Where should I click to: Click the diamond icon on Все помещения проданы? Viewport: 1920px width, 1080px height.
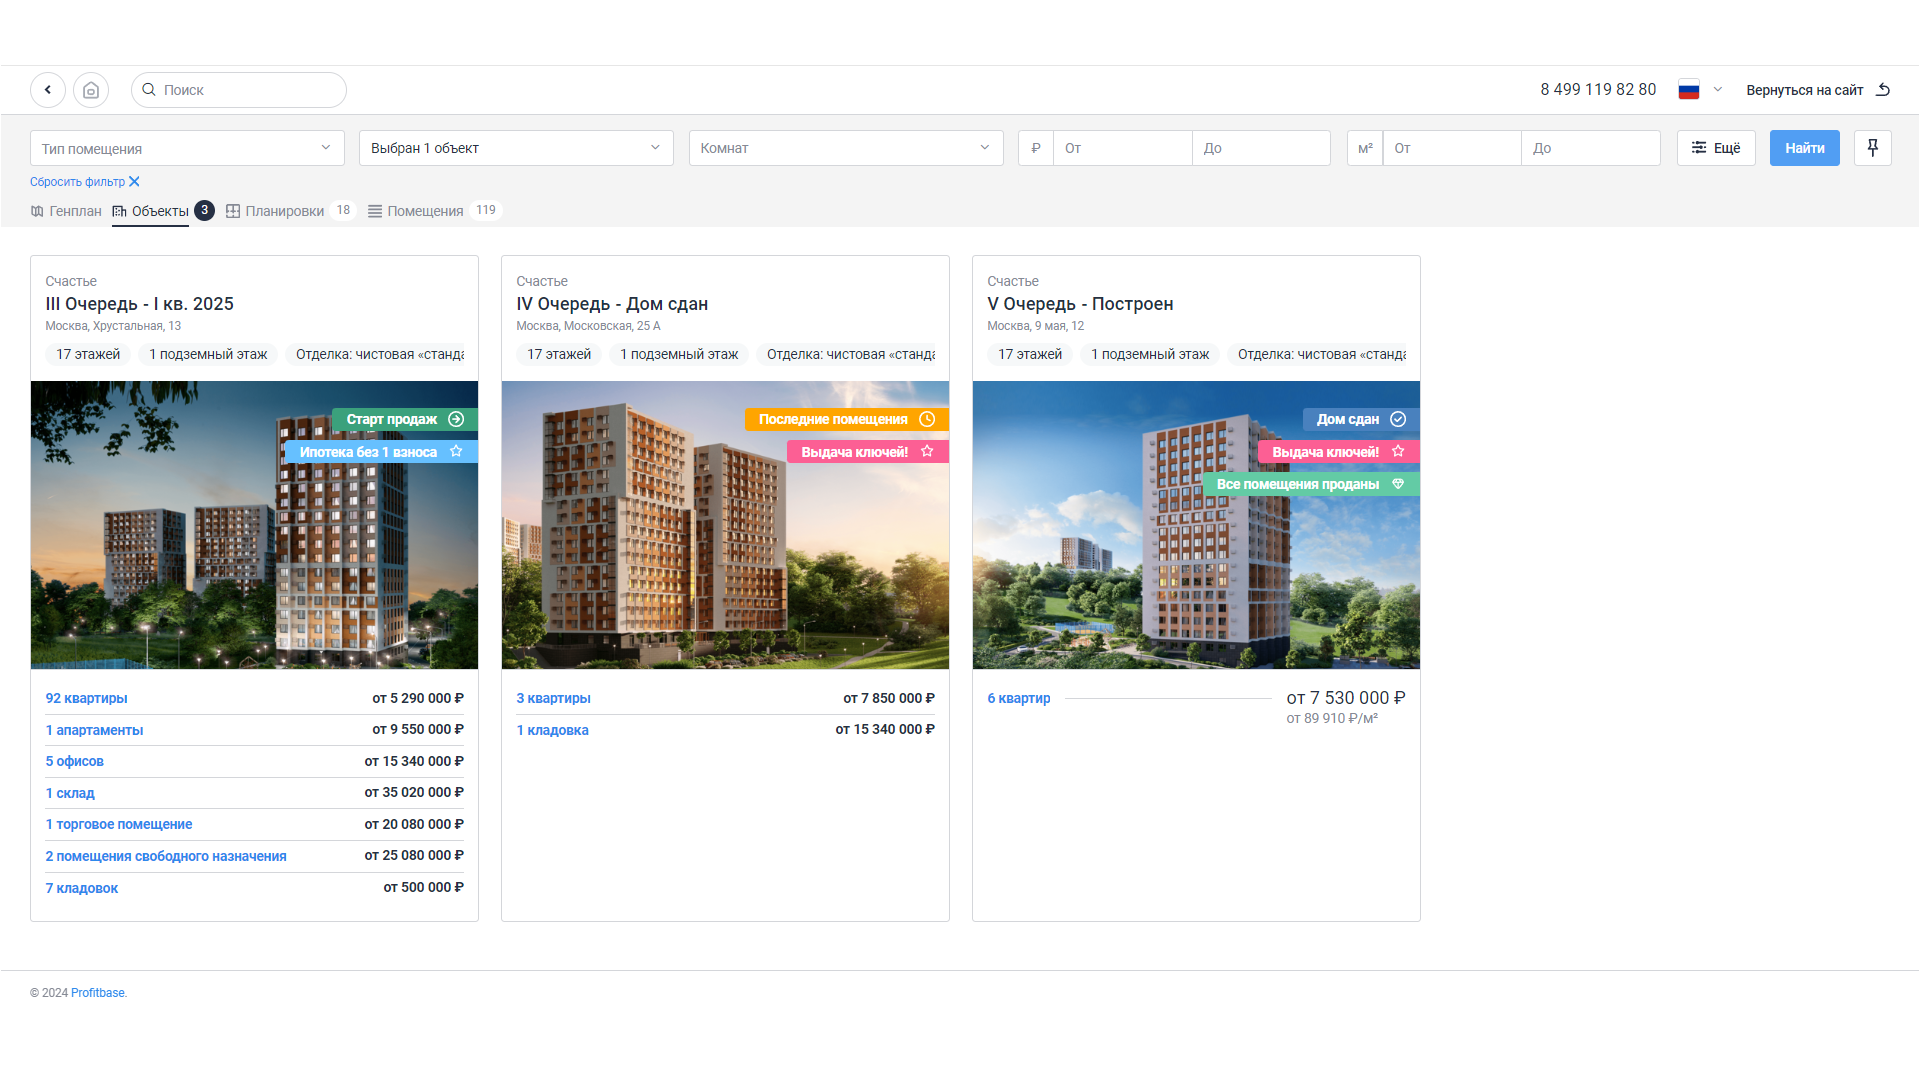tap(1398, 484)
